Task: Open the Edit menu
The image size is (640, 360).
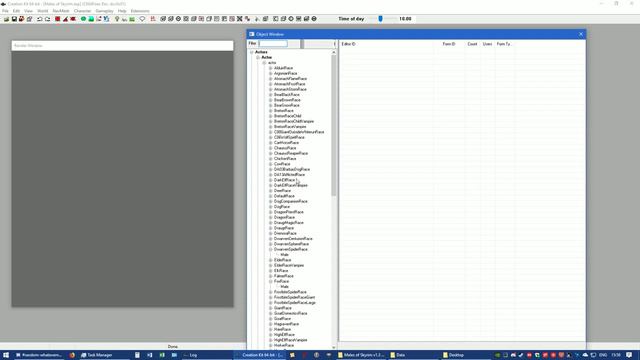Action: [x=16, y=11]
